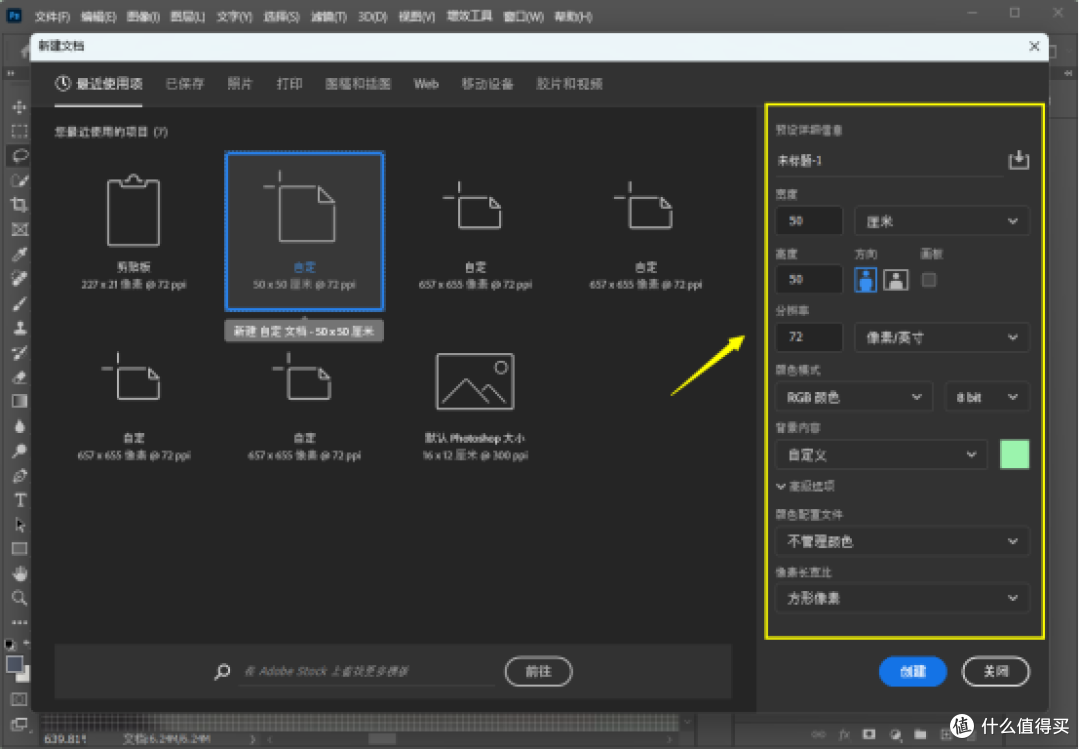This screenshot has height=749, width=1080.
Task: Open the 自定义 background contents dropdown
Action: 881,455
